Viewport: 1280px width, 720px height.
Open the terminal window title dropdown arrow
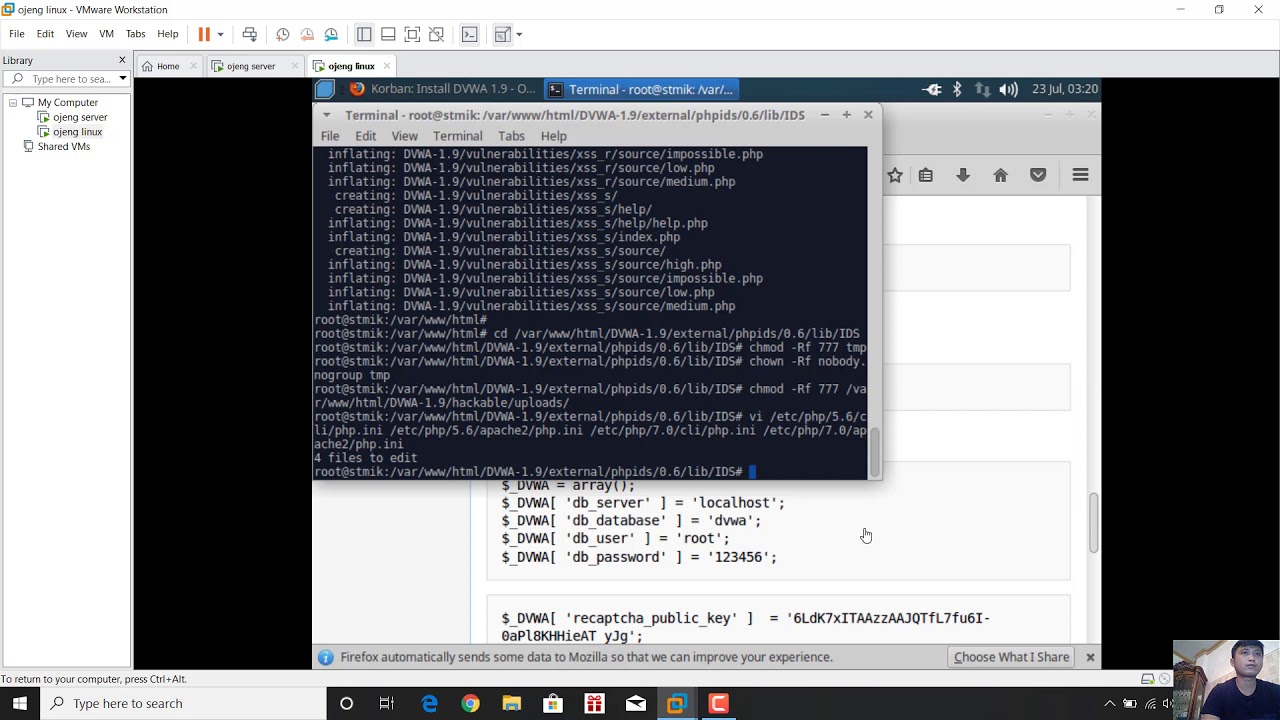coord(326,115)
